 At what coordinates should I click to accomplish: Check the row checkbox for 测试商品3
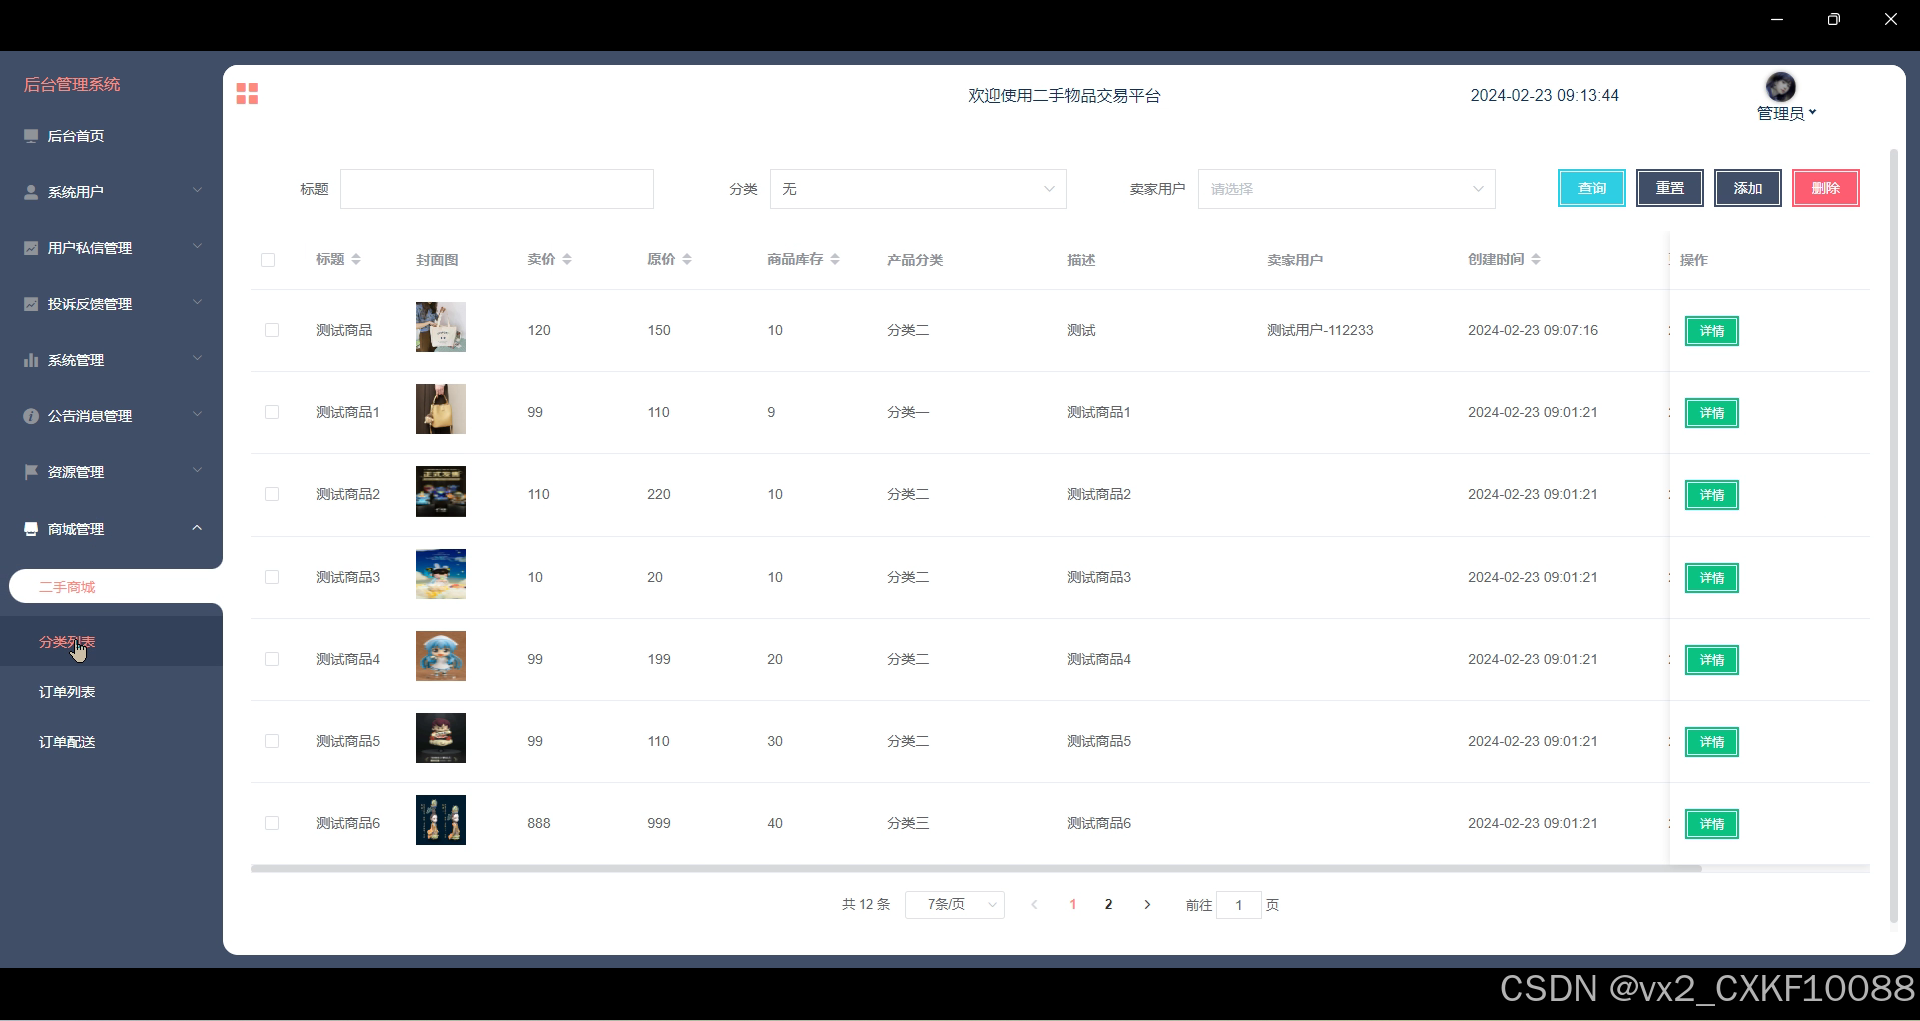click(272, 577)
